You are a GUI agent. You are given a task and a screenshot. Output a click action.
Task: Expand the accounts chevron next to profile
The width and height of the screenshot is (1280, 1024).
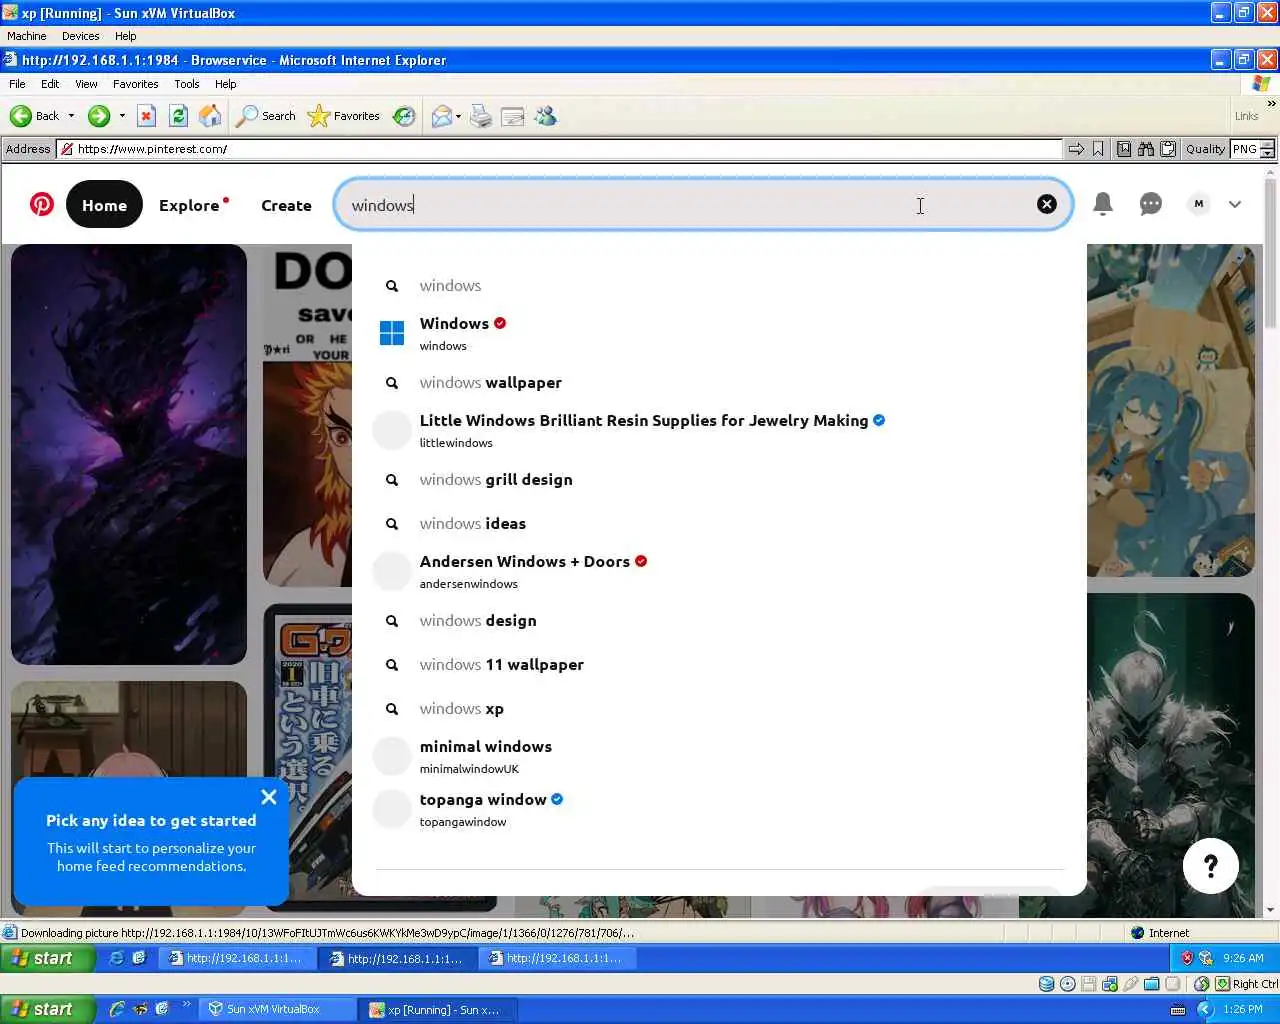pos(1235,204)
